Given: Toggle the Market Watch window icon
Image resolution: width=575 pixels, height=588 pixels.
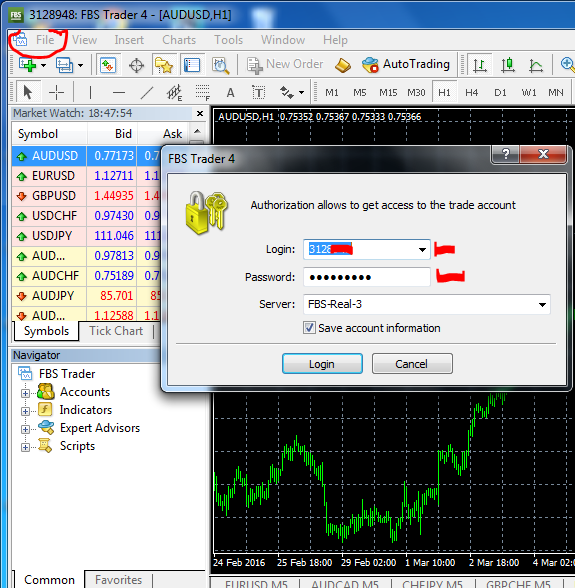Looking at the screenshot, I should click(108, 65).
